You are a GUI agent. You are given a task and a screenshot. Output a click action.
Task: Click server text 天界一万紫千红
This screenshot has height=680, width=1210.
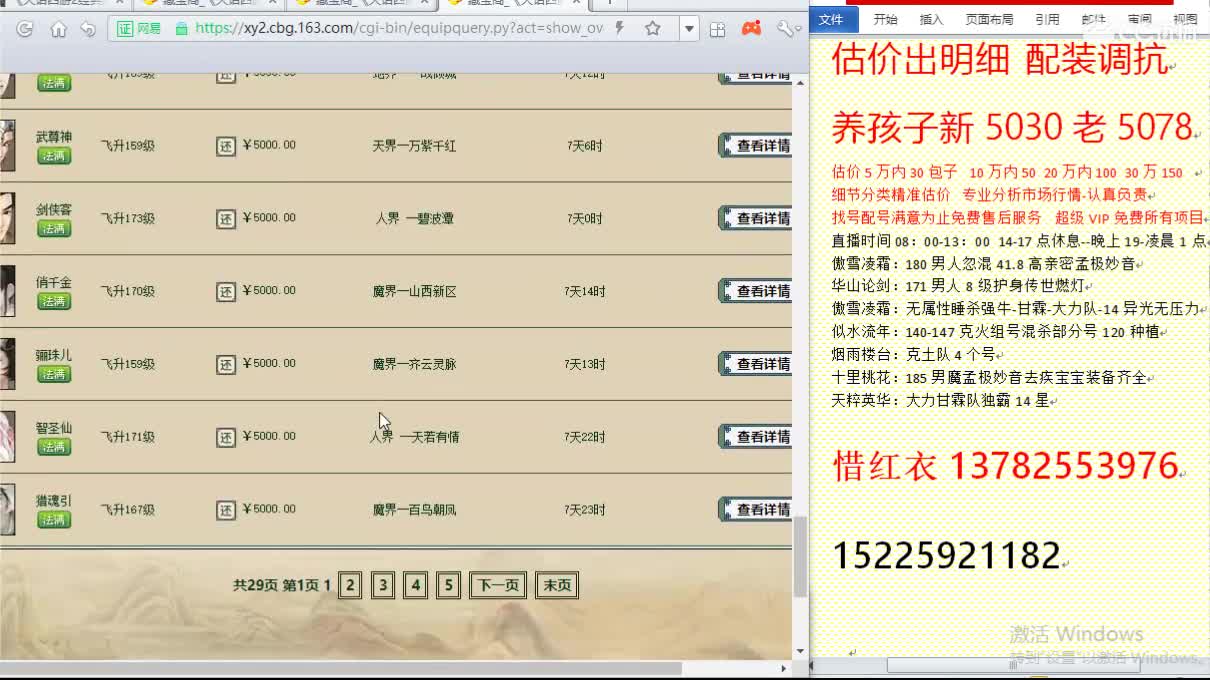click(x=414, y=146)
